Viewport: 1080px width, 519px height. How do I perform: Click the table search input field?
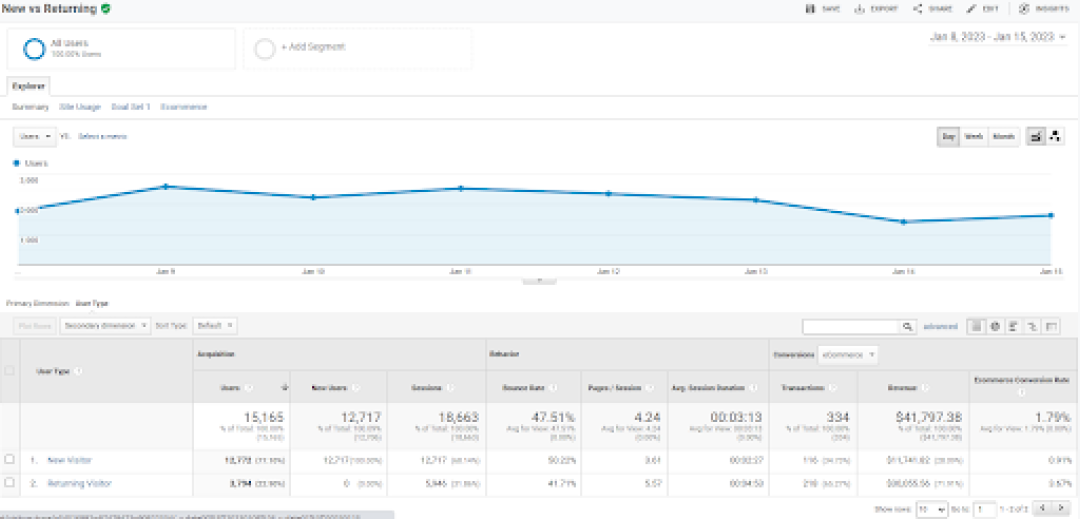[x=851, y=326]
